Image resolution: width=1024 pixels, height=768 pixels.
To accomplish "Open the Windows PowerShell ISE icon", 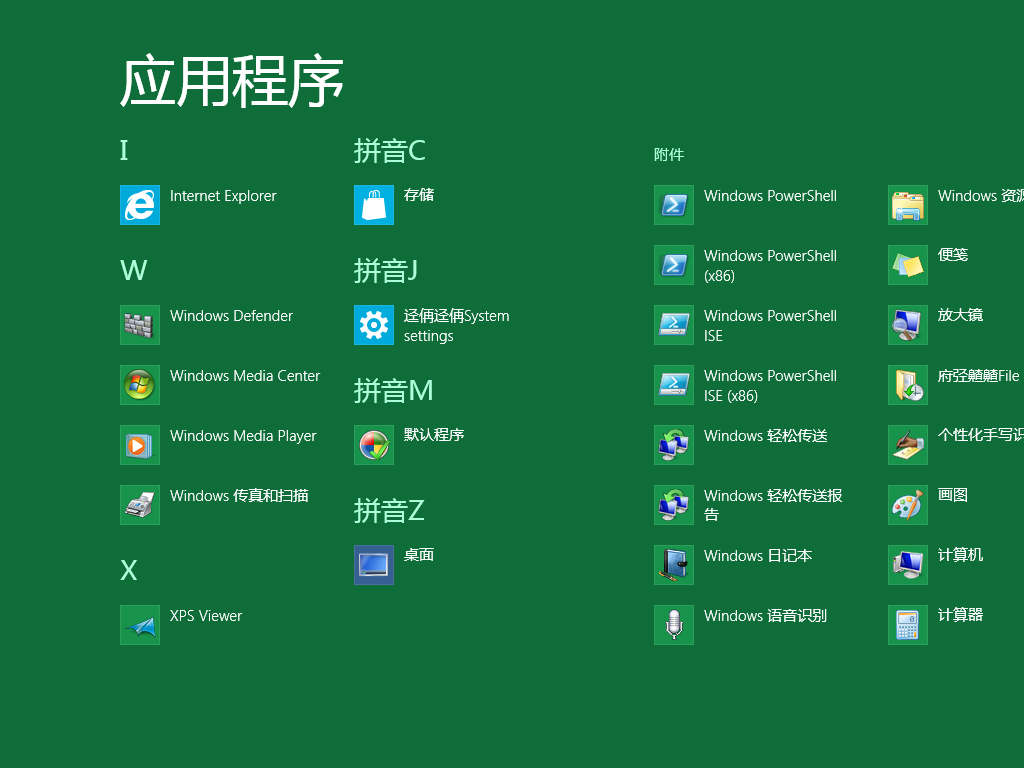I will 674,325.
